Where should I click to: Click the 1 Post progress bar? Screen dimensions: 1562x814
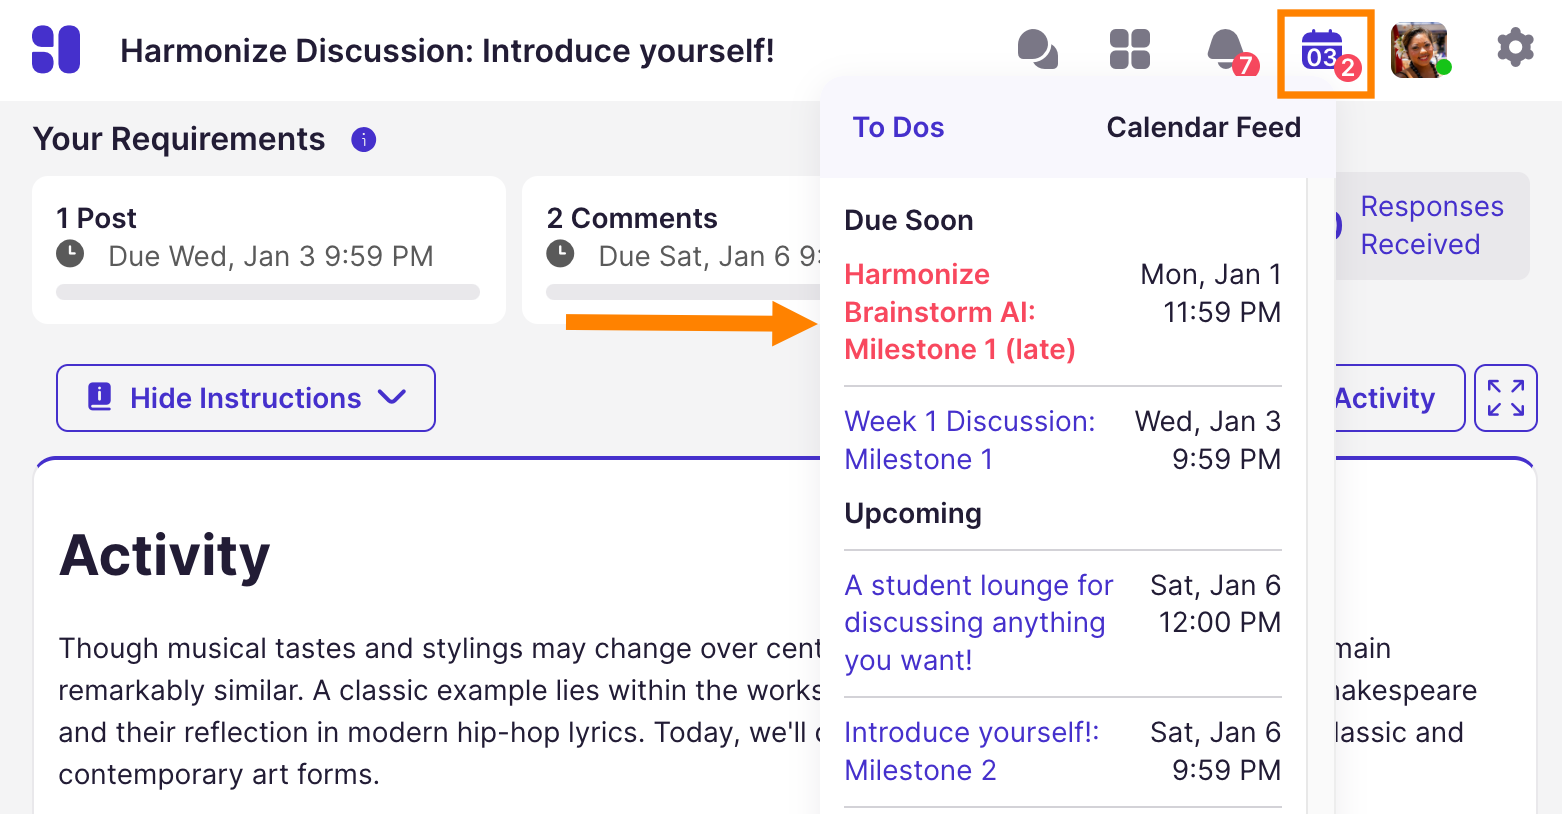point(268,292)
